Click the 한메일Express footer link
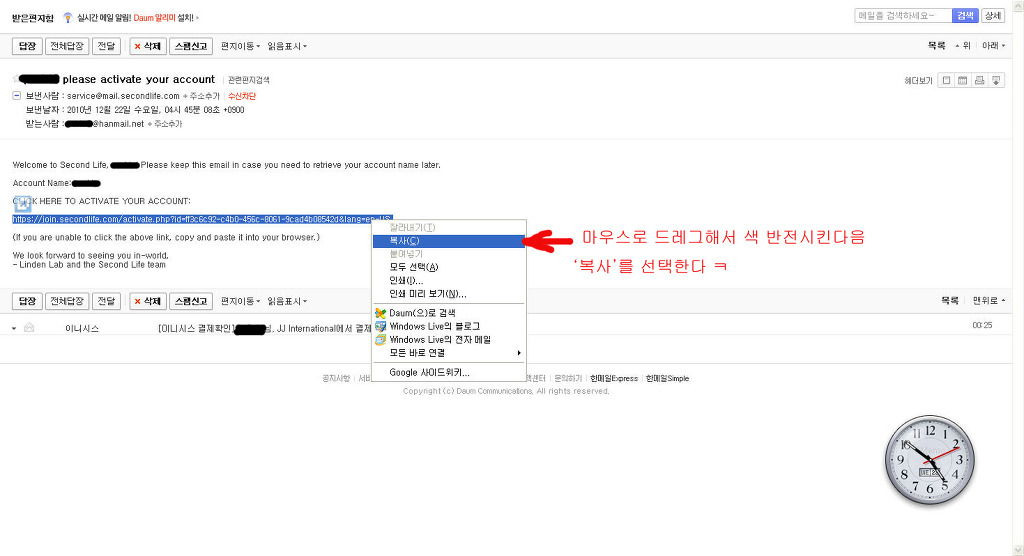 click(x=614, y=378)
